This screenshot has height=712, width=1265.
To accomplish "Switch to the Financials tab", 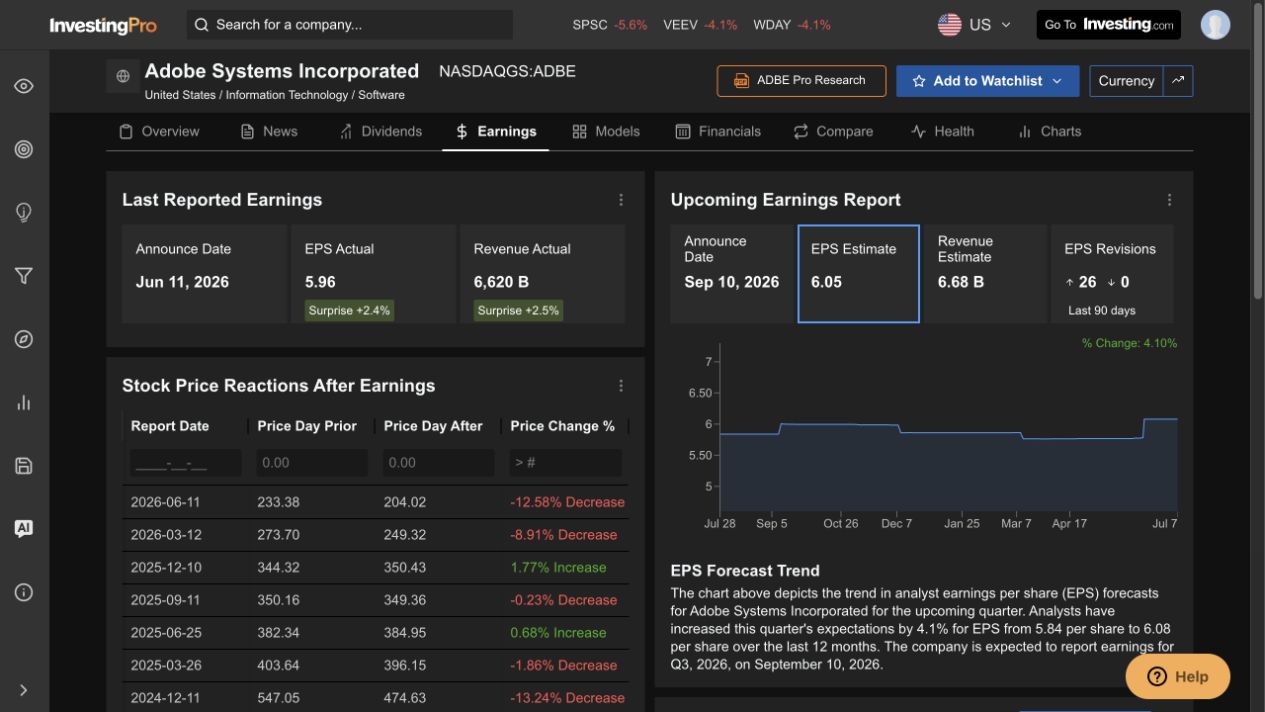I will (718, 131).
